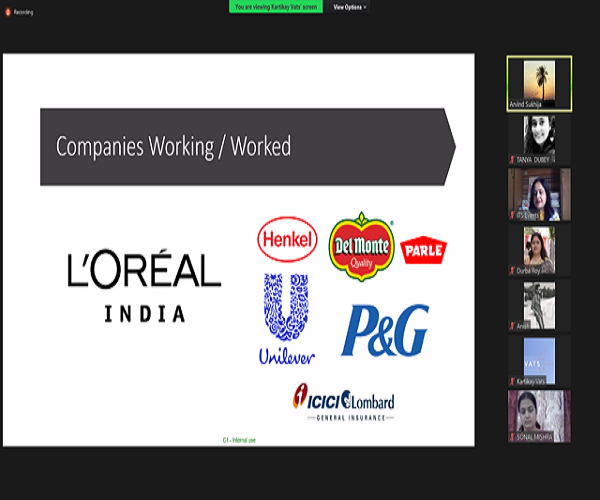Click the 'Companies Working / Worked' slide title

coord(173,146)
